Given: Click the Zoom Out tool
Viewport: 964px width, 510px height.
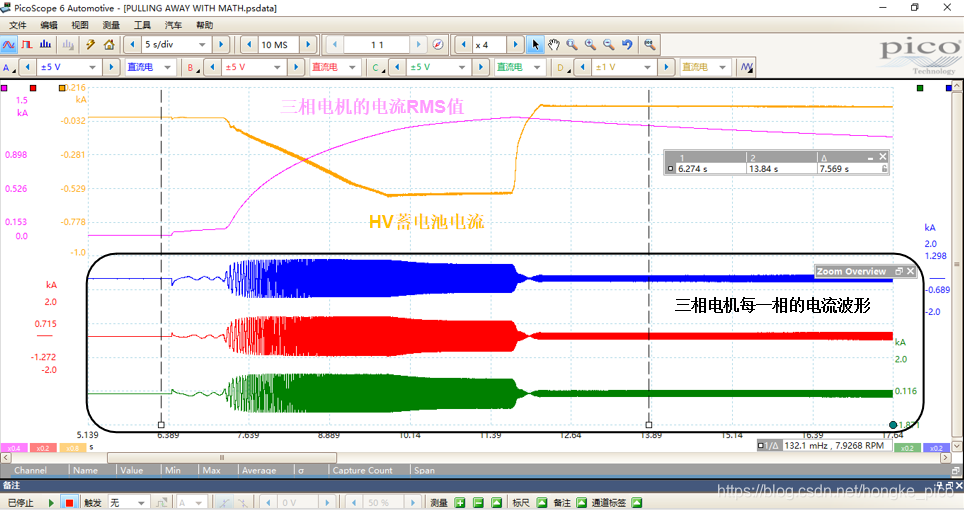Looking at the screenshot, I should coord(609,45).
